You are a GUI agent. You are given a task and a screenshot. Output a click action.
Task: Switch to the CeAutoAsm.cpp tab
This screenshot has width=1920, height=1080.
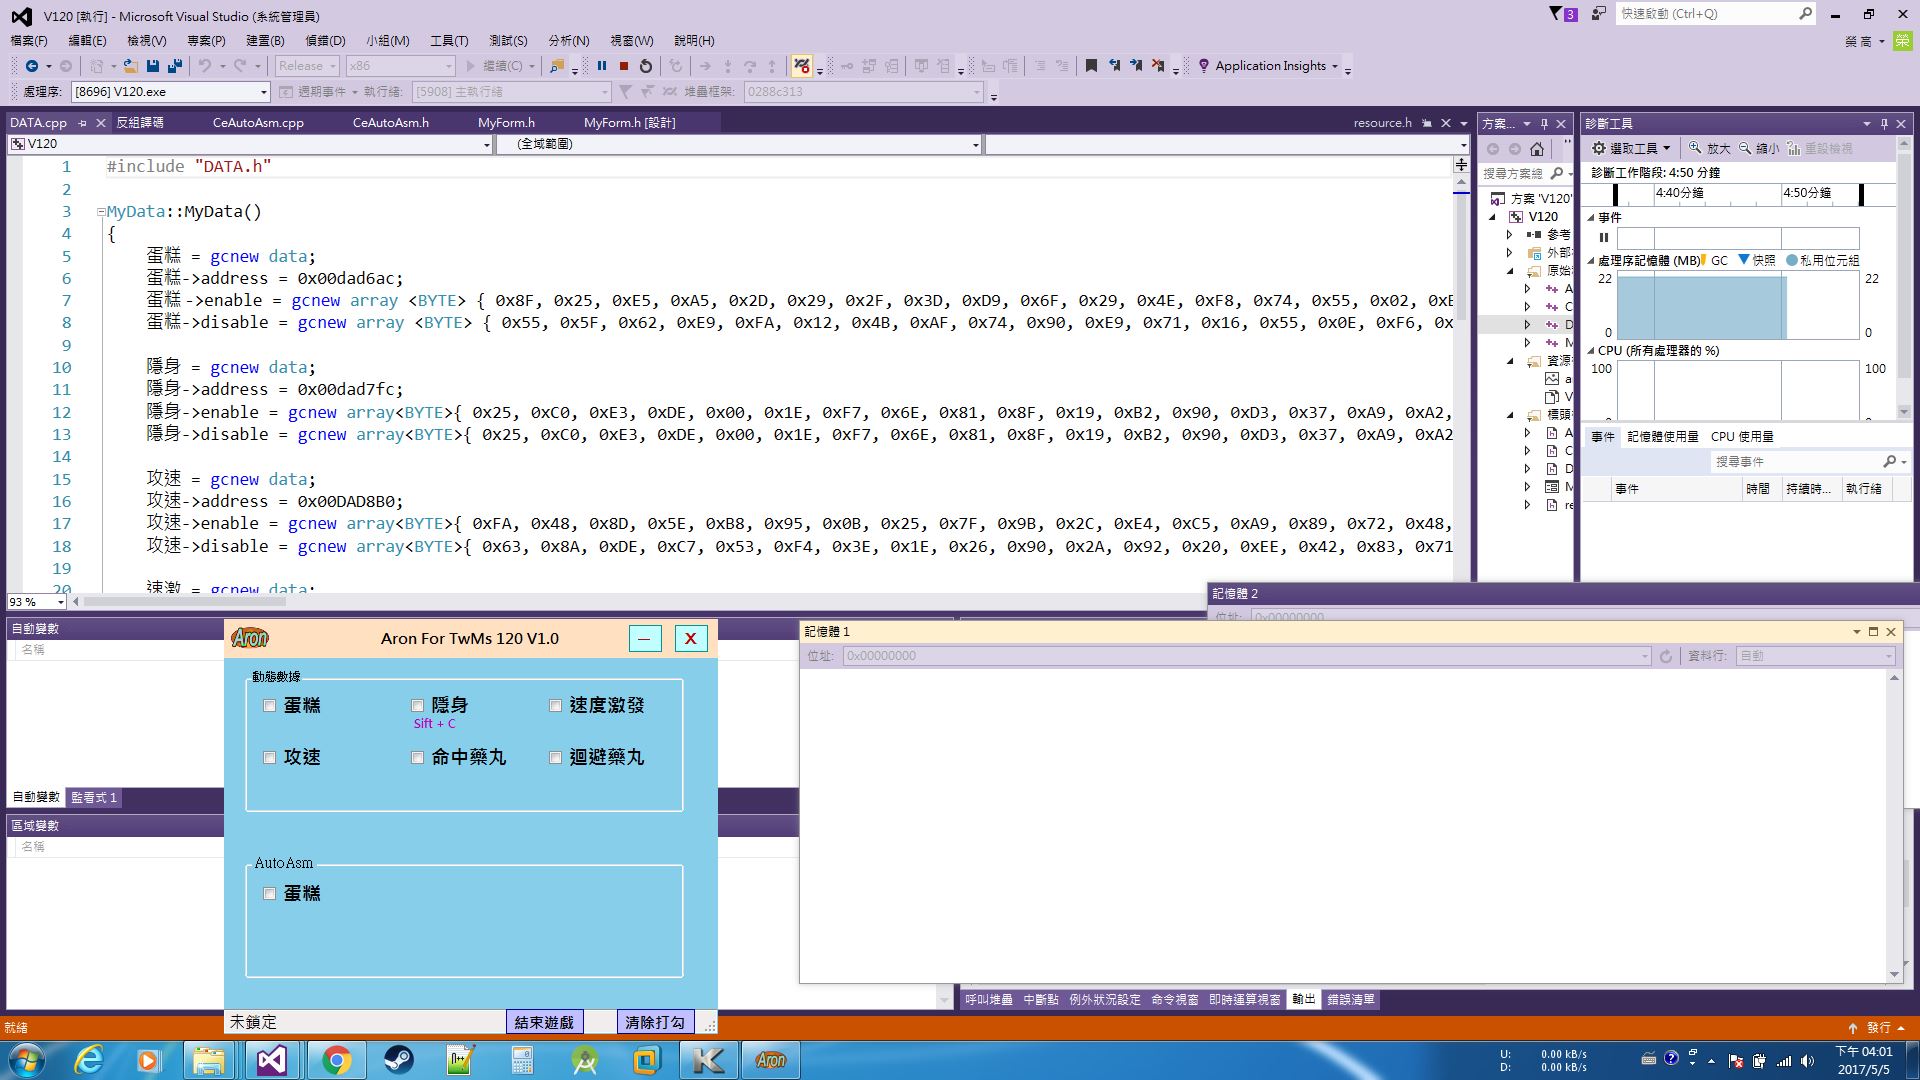pos(258,123)
